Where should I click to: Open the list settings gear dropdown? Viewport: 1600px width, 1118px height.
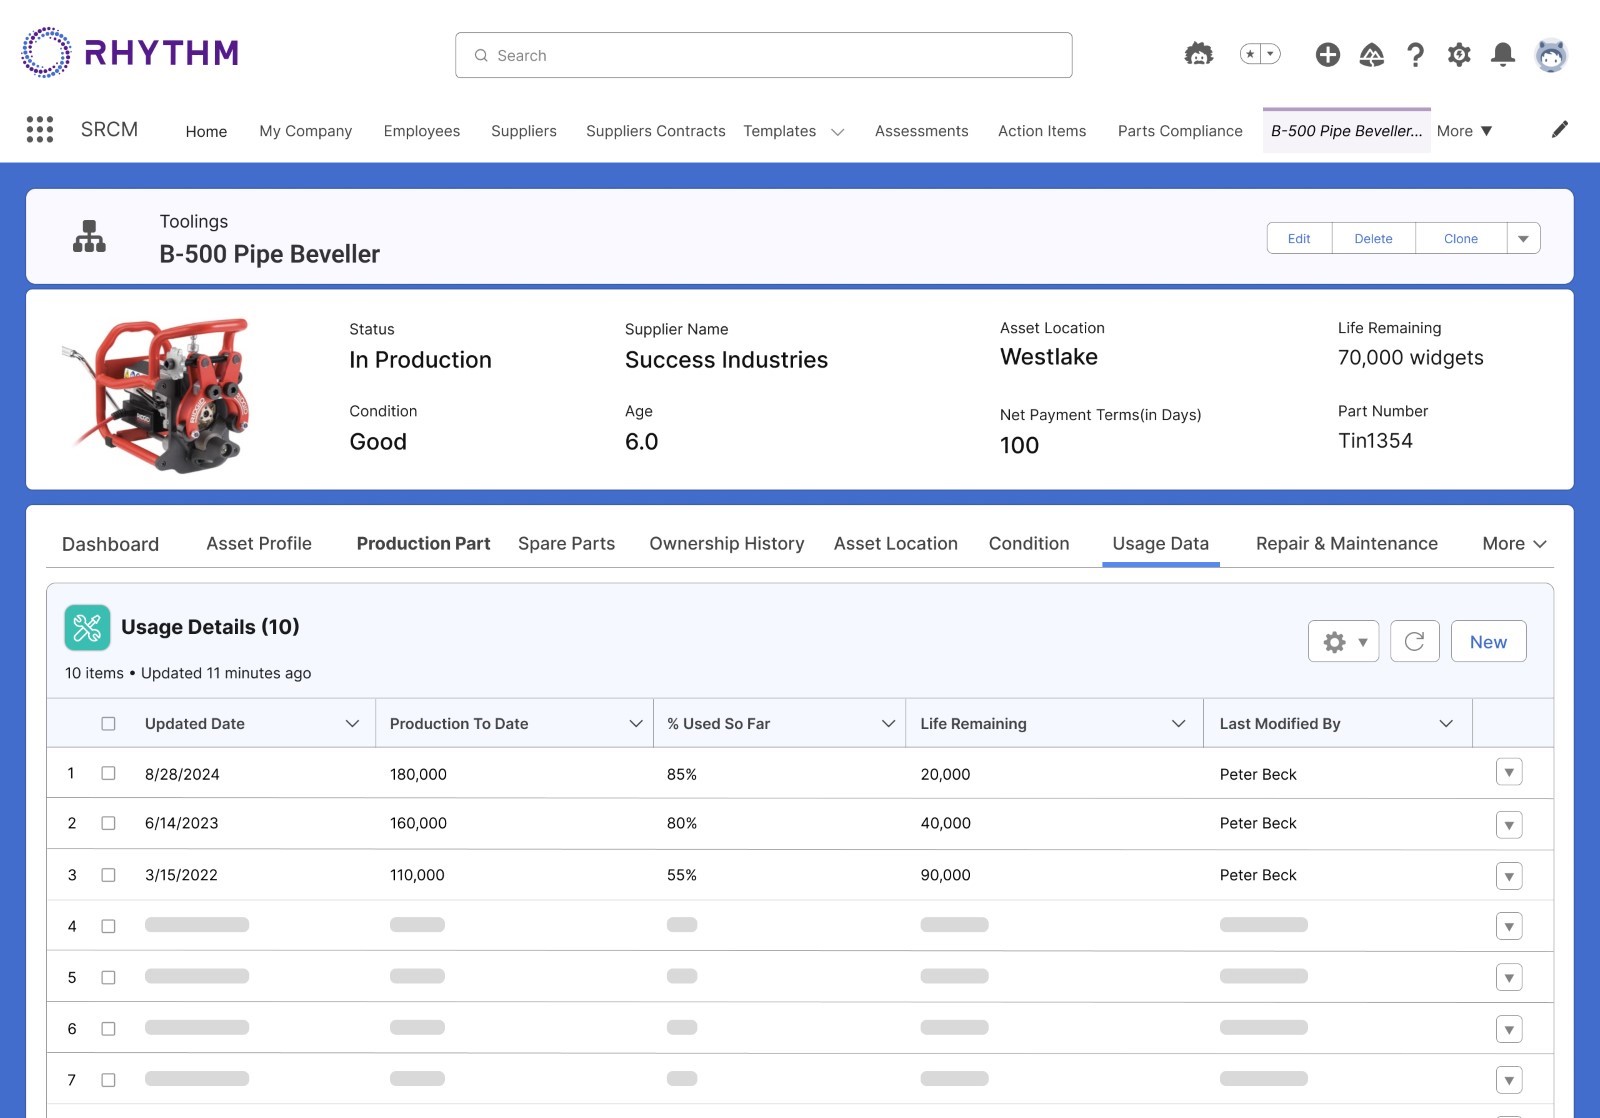(x=1343, y=642)
